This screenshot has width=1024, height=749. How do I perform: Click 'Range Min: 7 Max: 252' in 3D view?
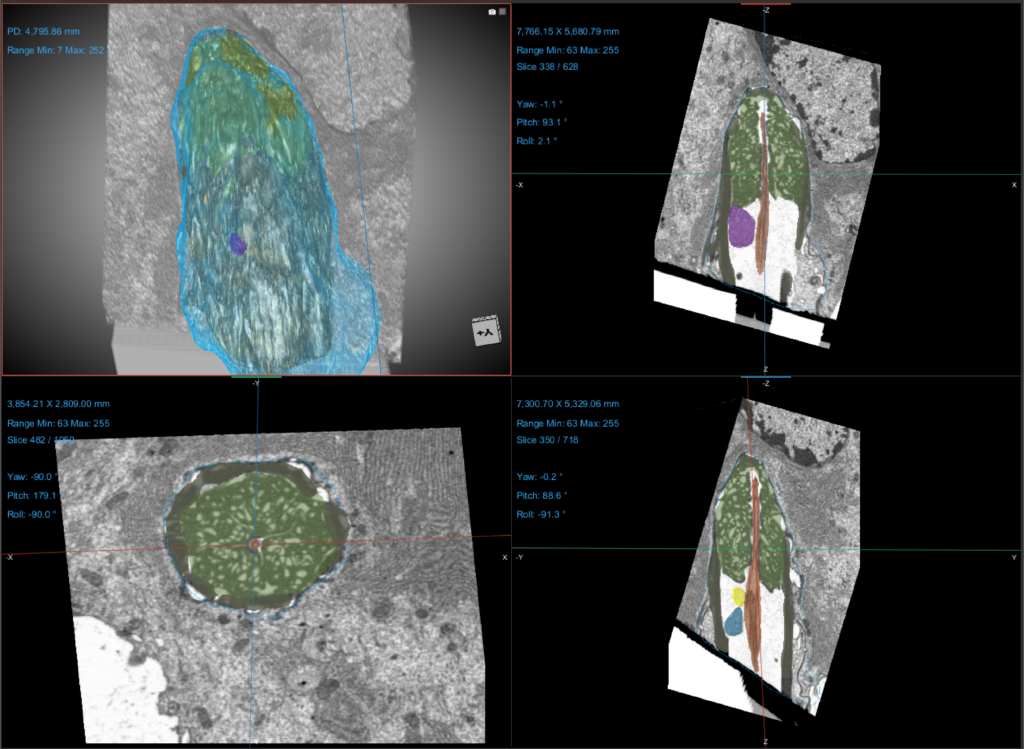click(57, 50)
